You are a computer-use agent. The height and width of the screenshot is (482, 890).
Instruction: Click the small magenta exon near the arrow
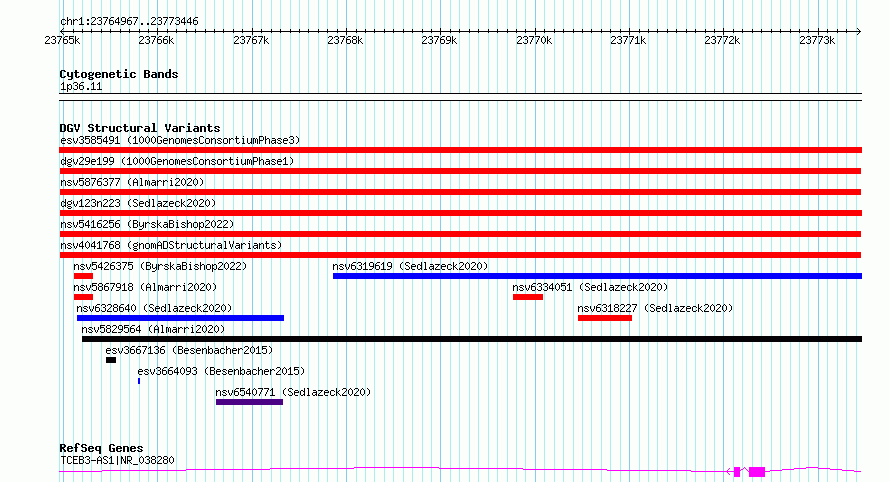[x=737, y=472]
